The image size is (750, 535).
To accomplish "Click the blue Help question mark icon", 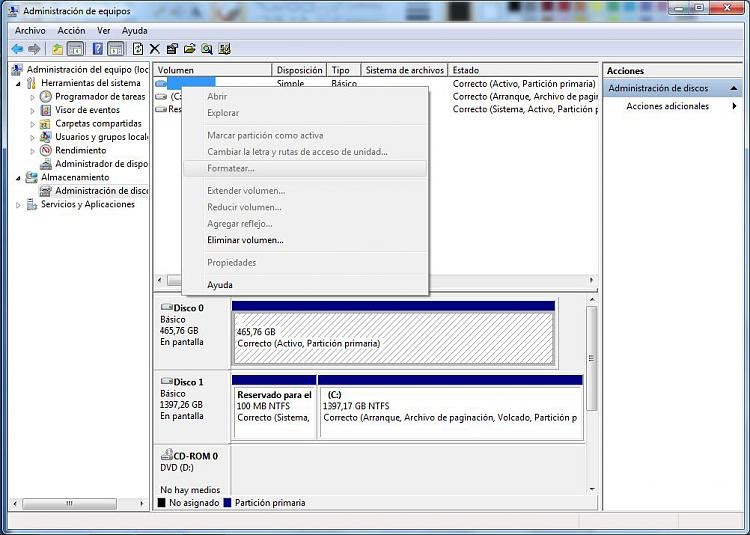I will pyautogui.click(x=98, y=49).
